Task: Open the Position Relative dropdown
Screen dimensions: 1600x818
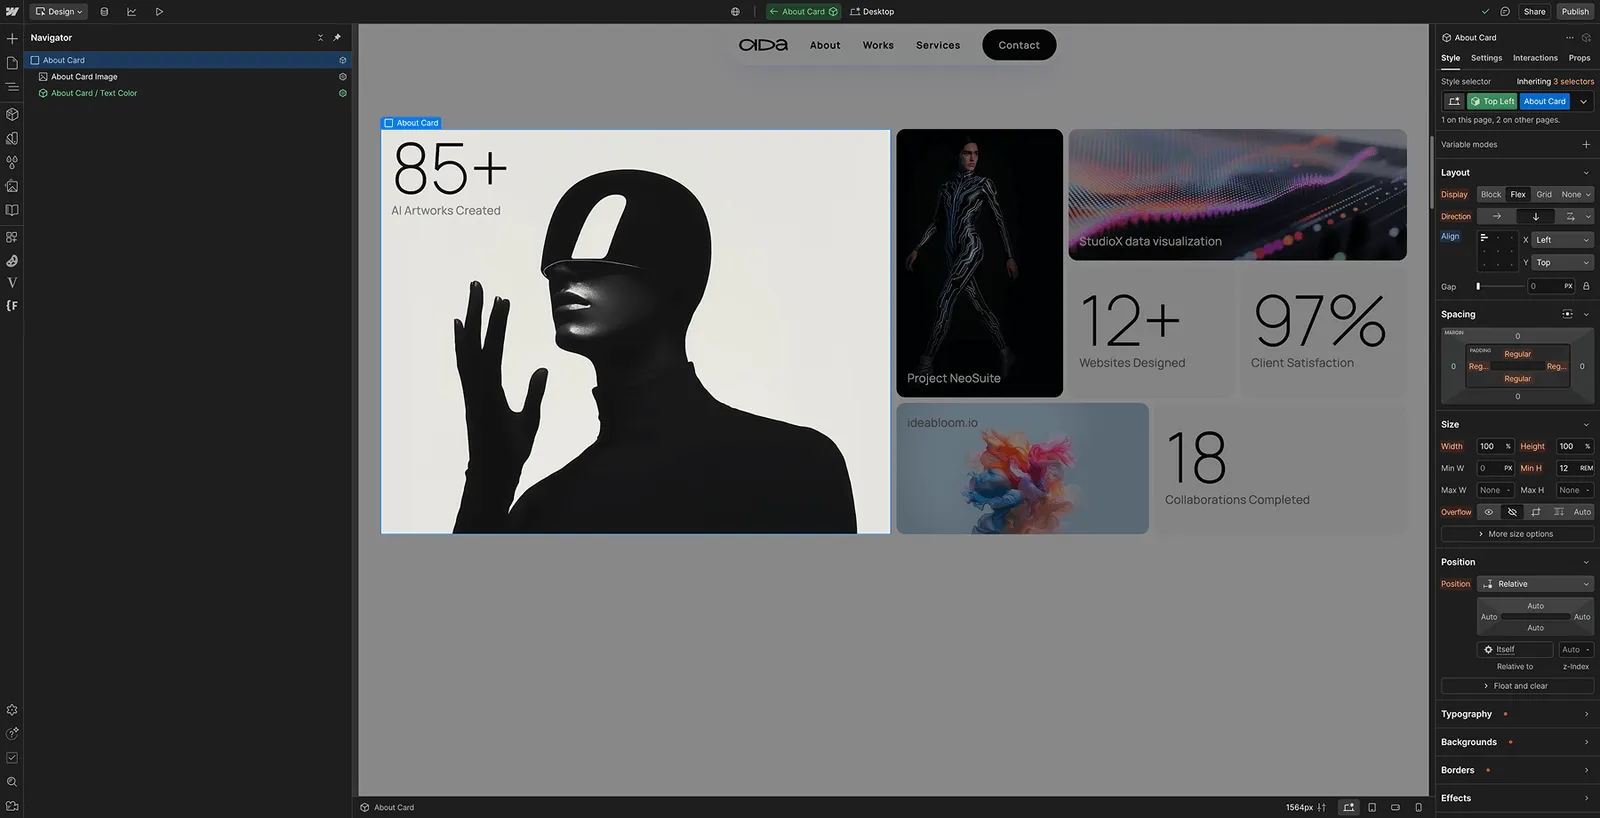Action: click(x=1536, y=584)
